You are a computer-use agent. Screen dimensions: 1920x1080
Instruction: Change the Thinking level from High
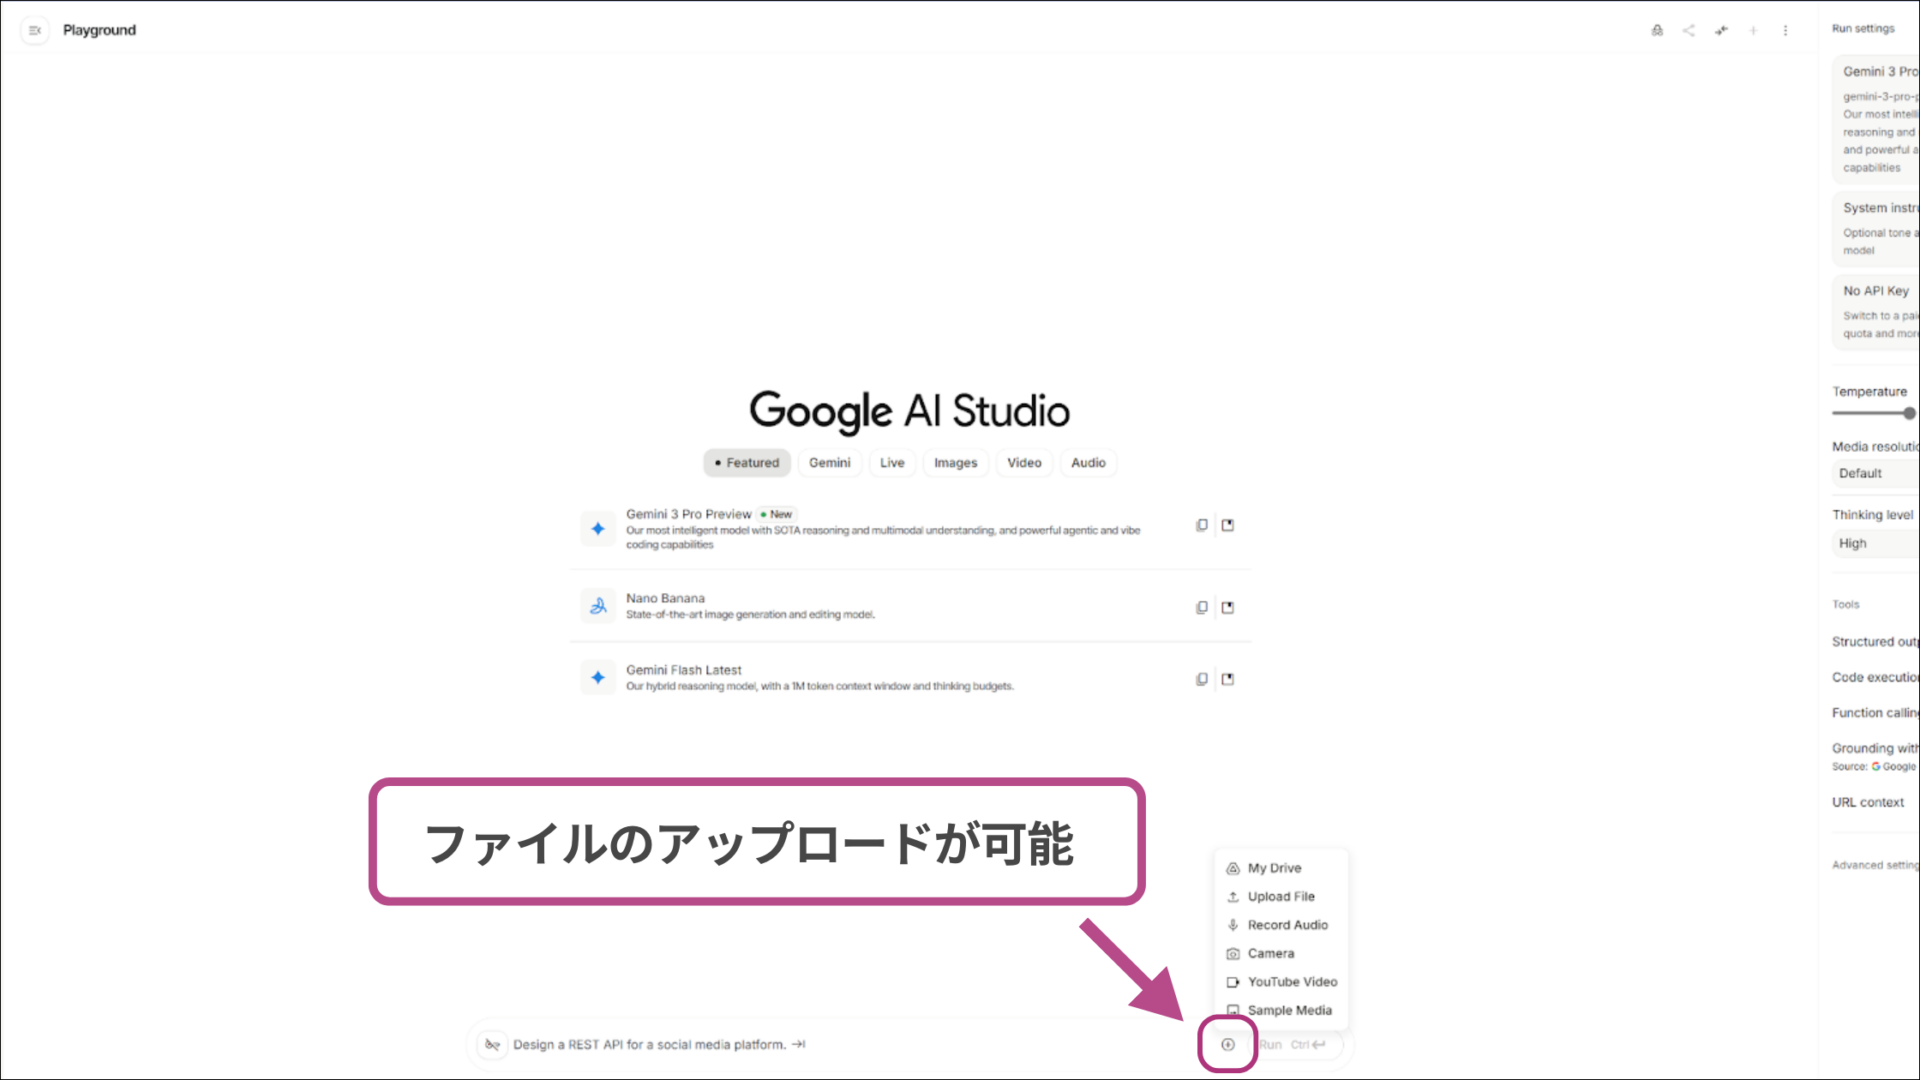(x=1873, y=543)
